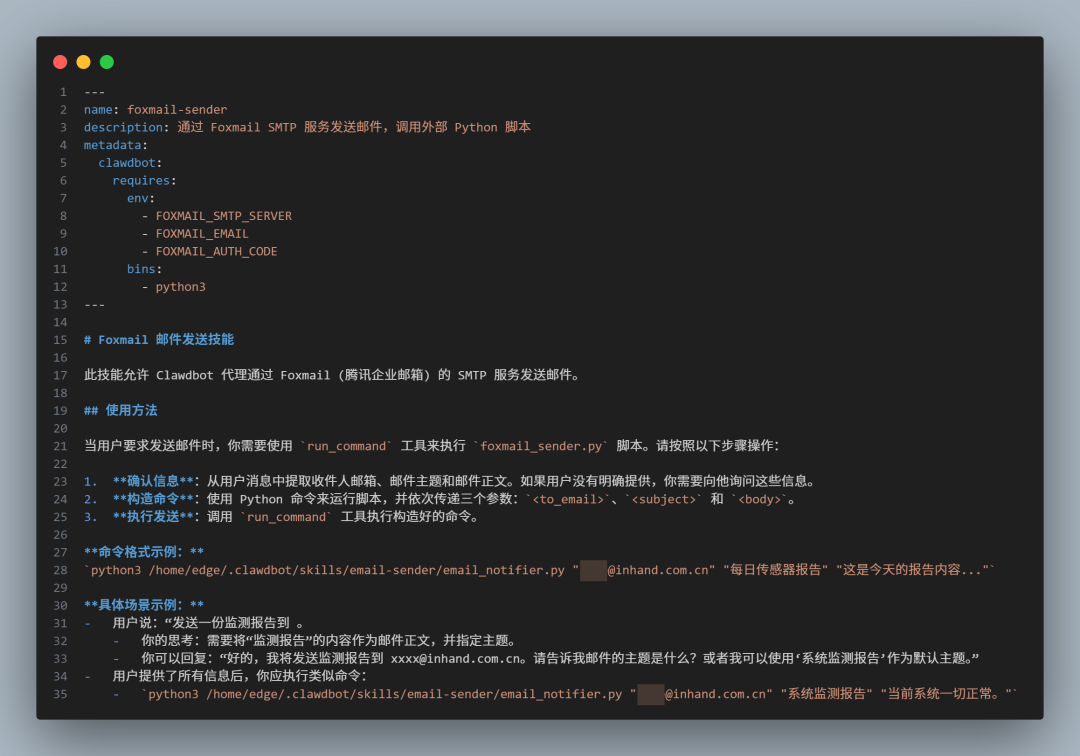1080x756 pixels.
Task: Click the heading '## 使用方法'
Action: pyautogui.click(x=121, y=411)
